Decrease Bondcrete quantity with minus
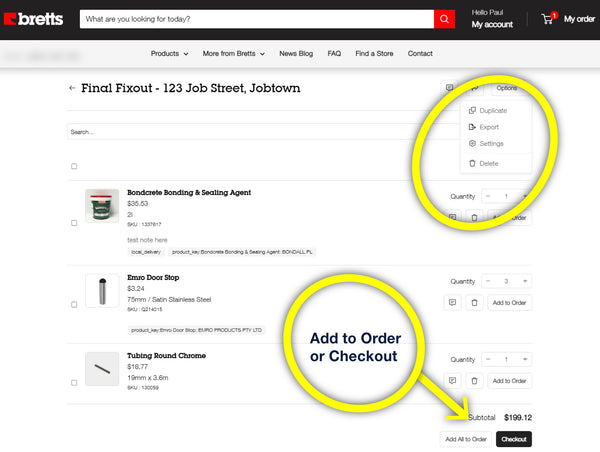The image size is (600, 452). pyautogui.click(x=488, y=196)
